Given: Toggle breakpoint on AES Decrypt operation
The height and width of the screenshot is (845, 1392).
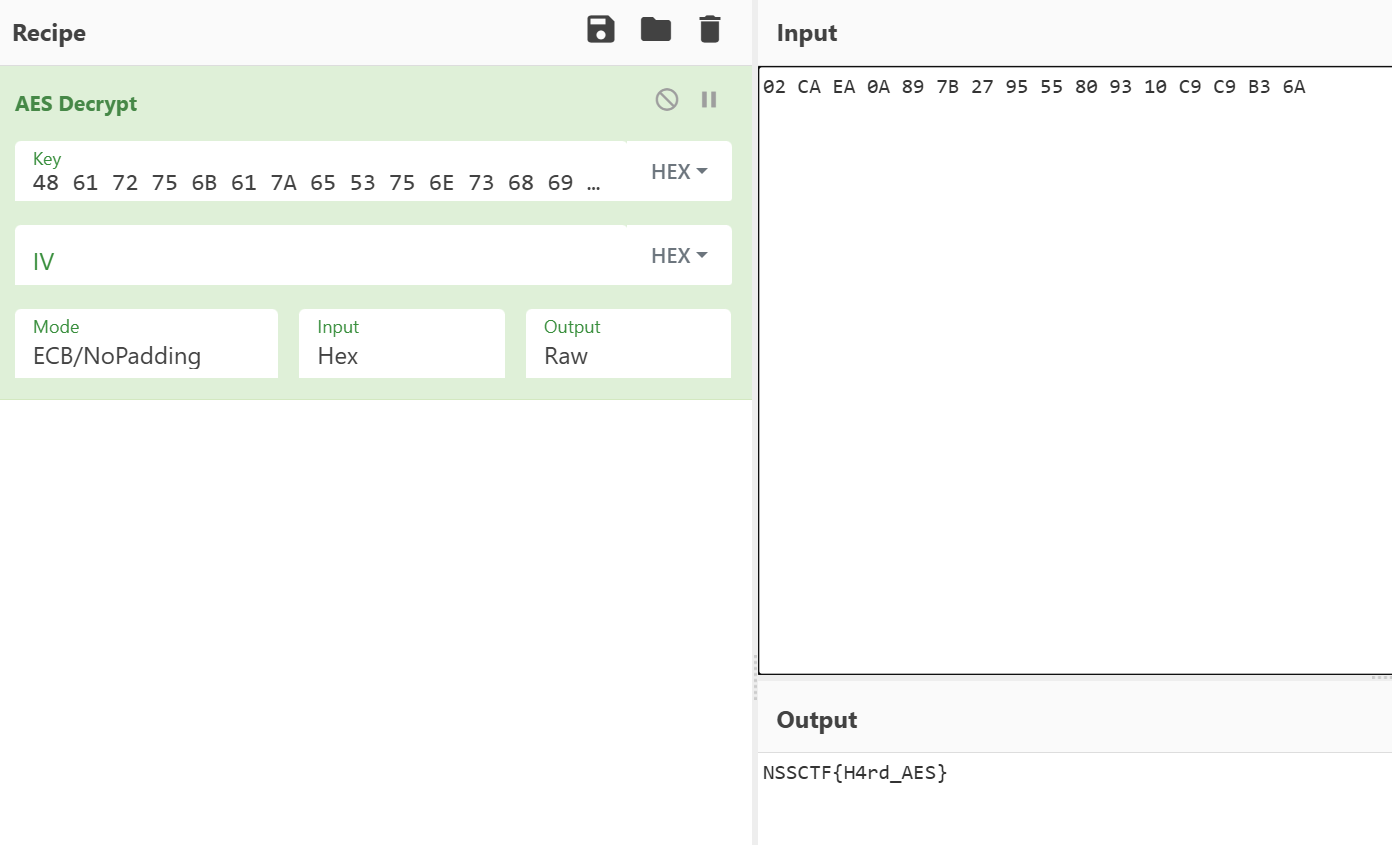Looking at the screenshot, I should coord(709,99).
